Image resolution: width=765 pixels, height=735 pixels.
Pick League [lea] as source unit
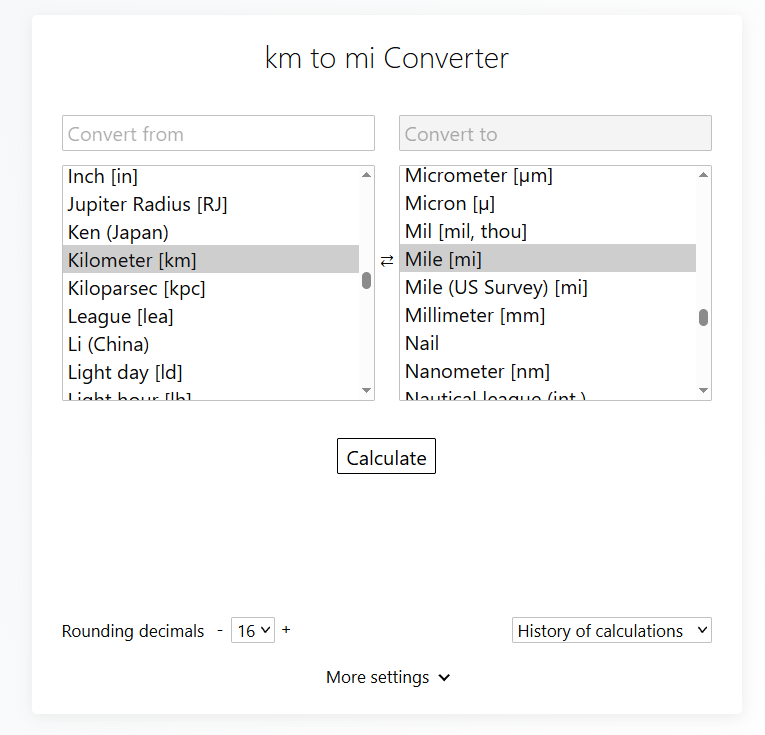[113, 317]
